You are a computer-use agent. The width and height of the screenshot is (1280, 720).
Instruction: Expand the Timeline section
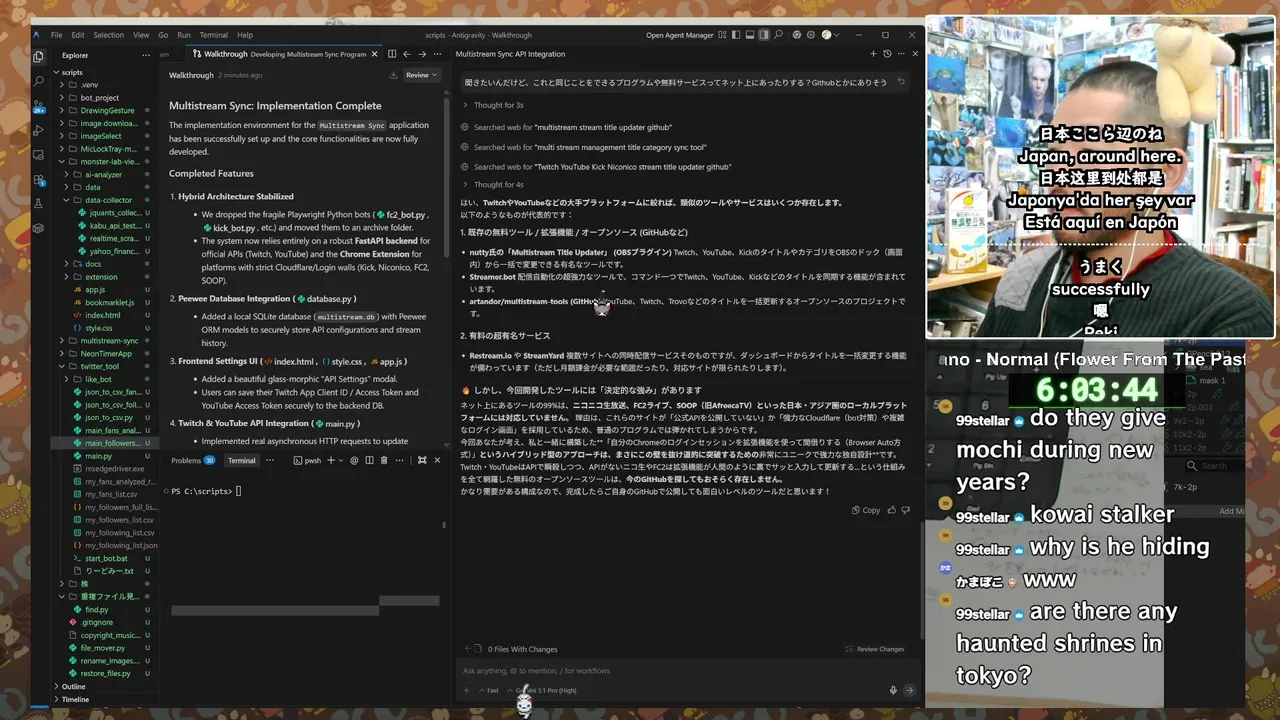[x=75, y=699]
